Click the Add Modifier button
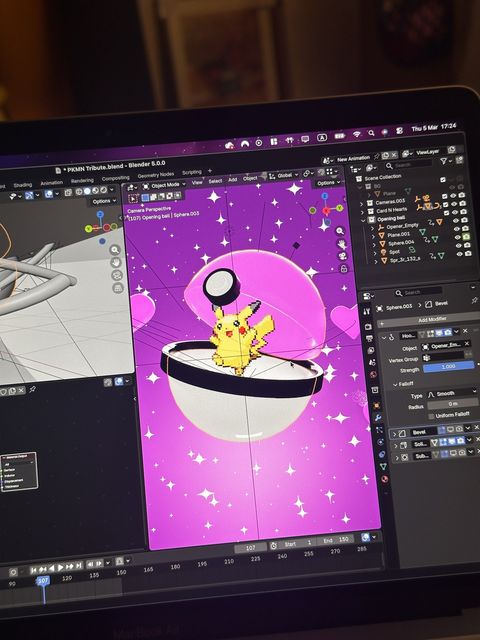 [429, 320]
